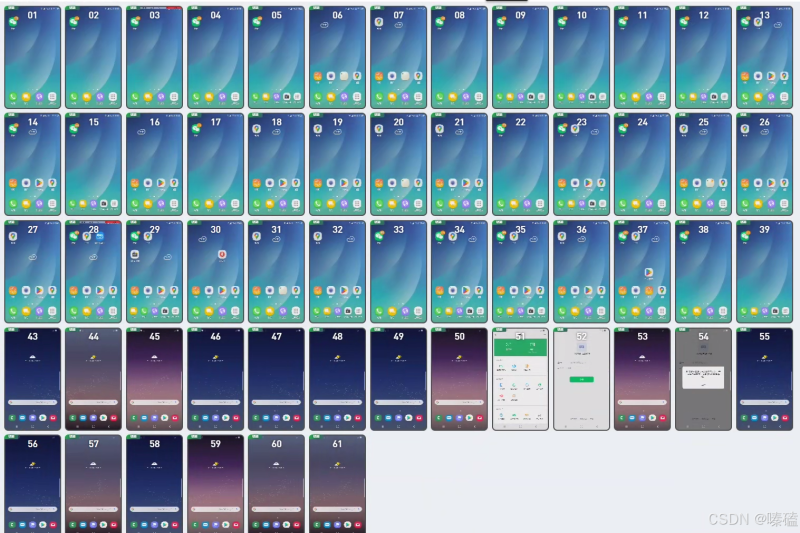Image resolution: width=800 pixels, height=533 pixels.
Task: Open WeChat on phone 01
Action: click(13, 21)
